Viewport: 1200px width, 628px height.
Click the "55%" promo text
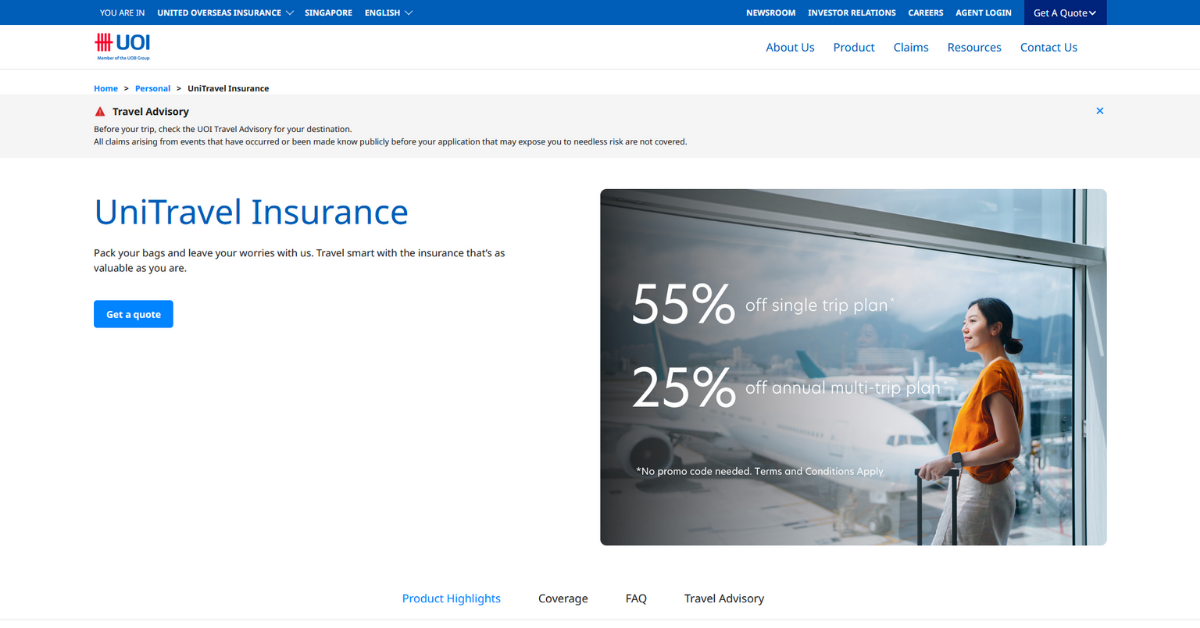tap(684, 304)
